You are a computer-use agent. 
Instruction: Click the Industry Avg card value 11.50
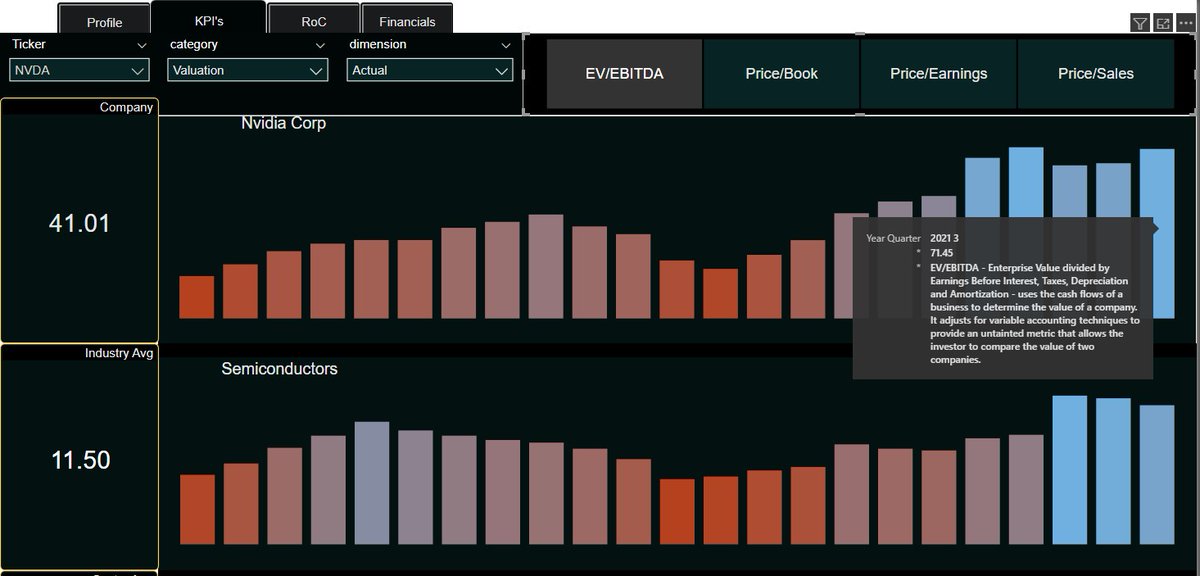click(79, 461)
